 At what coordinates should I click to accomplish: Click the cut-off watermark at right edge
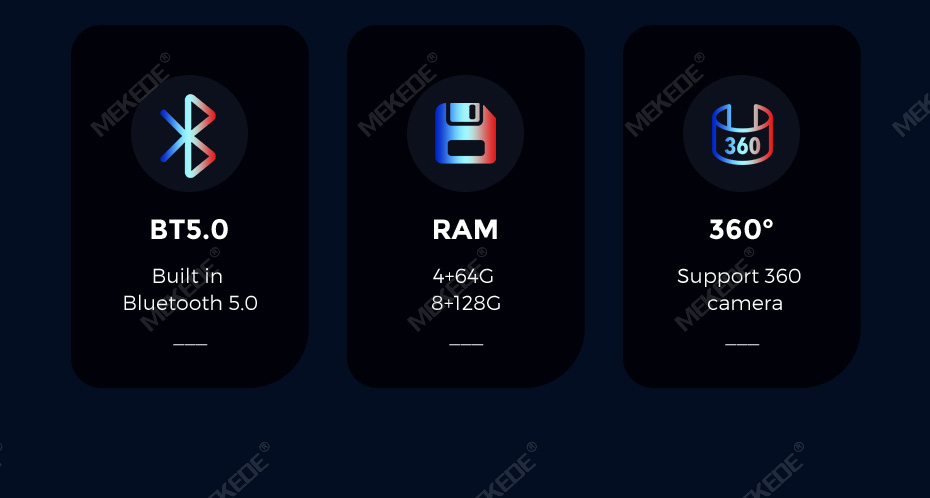coord(912,114)
